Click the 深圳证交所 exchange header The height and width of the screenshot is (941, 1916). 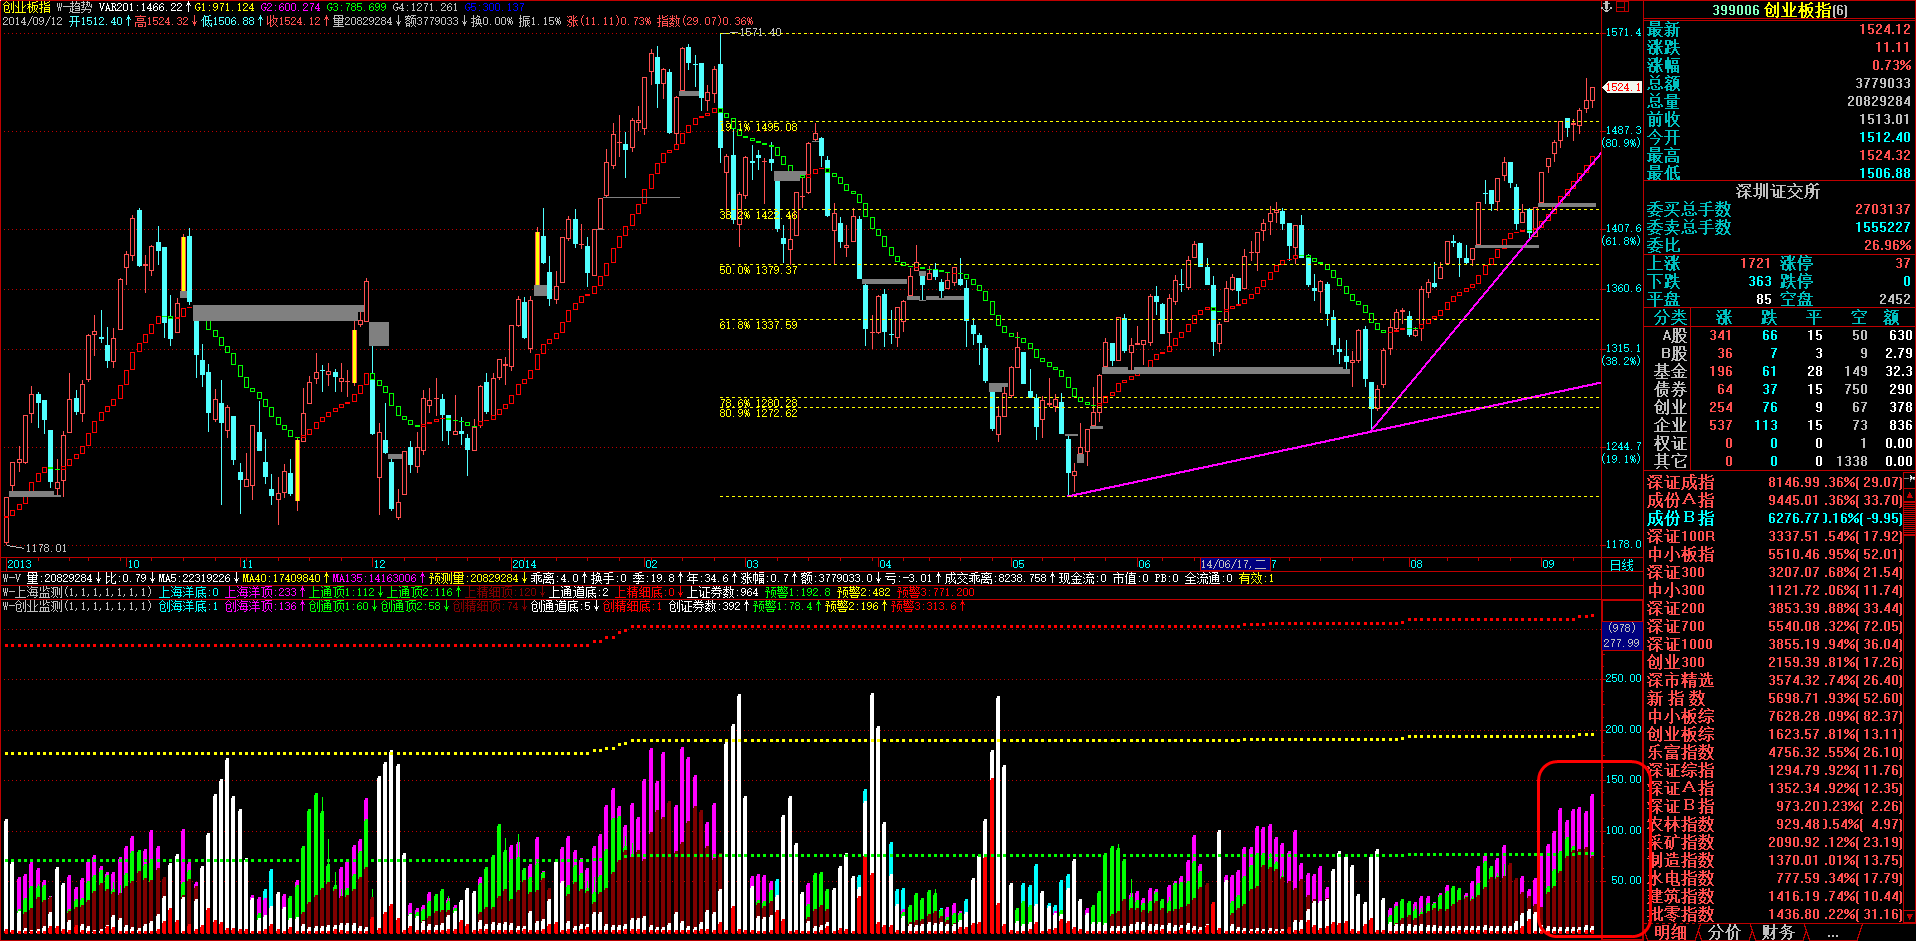(1778, 191)
